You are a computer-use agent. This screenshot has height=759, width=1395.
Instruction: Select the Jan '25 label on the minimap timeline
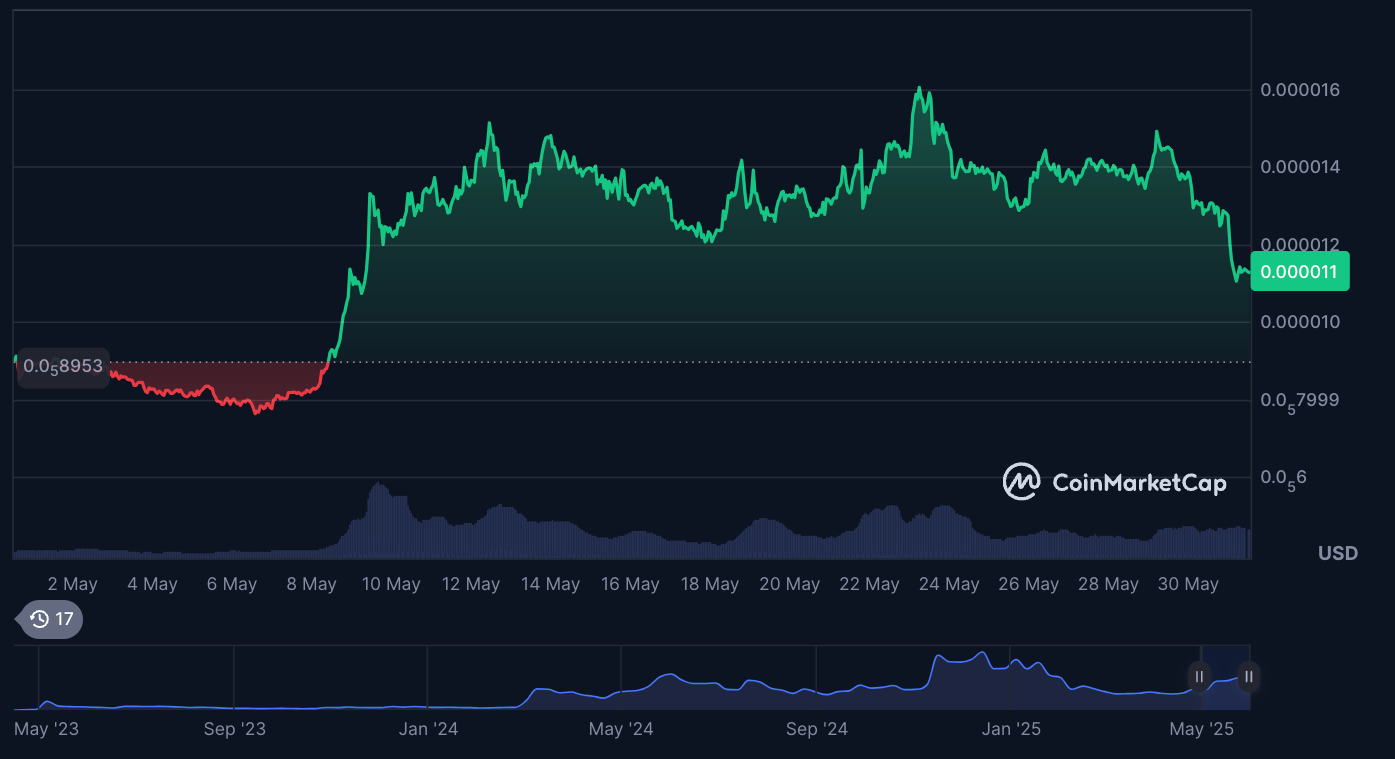click(x=1011, y=729)
